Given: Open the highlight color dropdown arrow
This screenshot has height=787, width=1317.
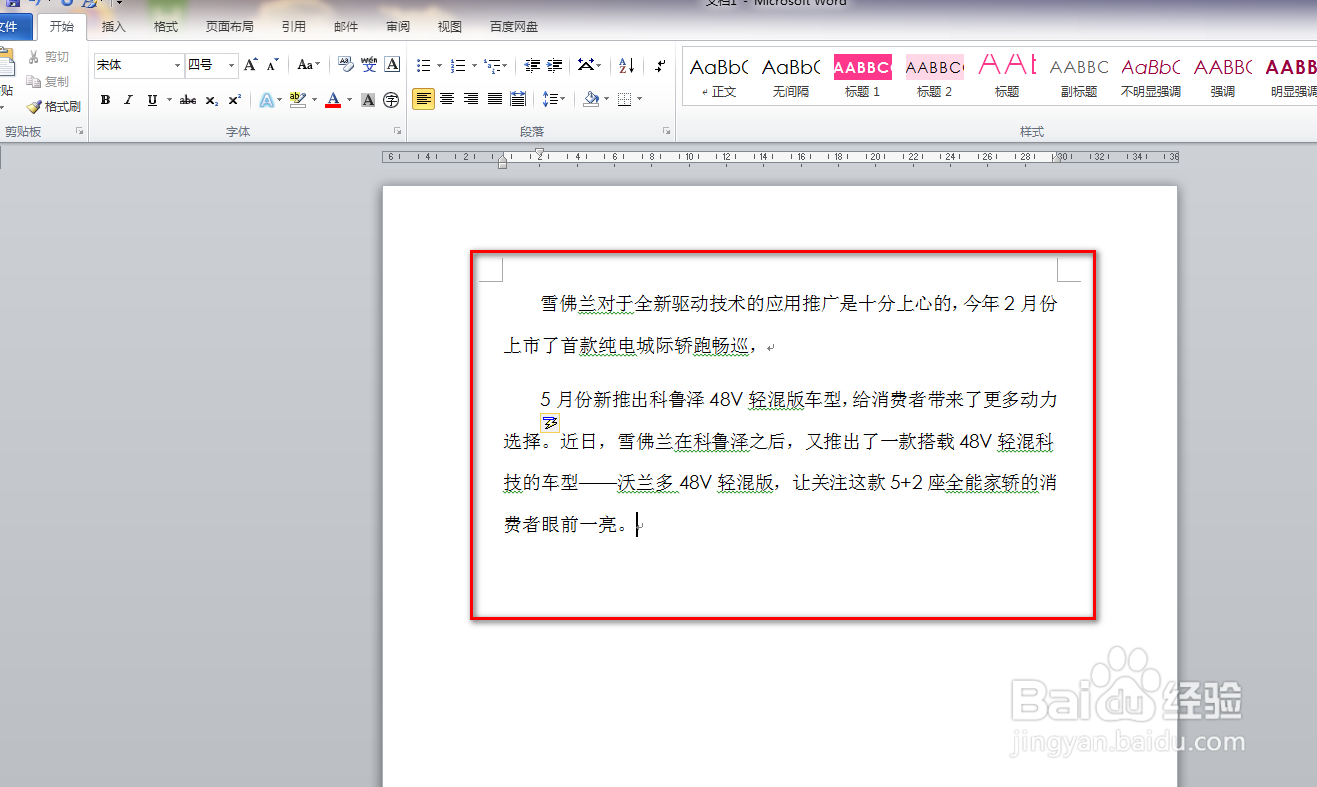Looking at the screenshot, I should coord(314,100).
